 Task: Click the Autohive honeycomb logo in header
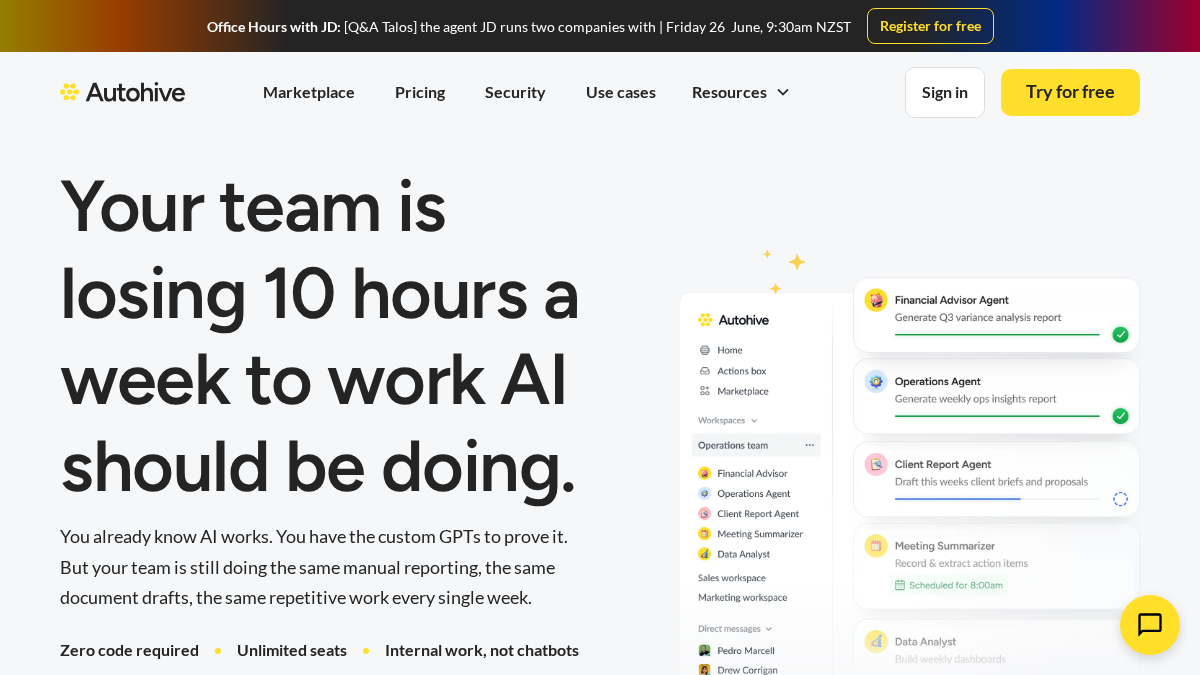122,92
